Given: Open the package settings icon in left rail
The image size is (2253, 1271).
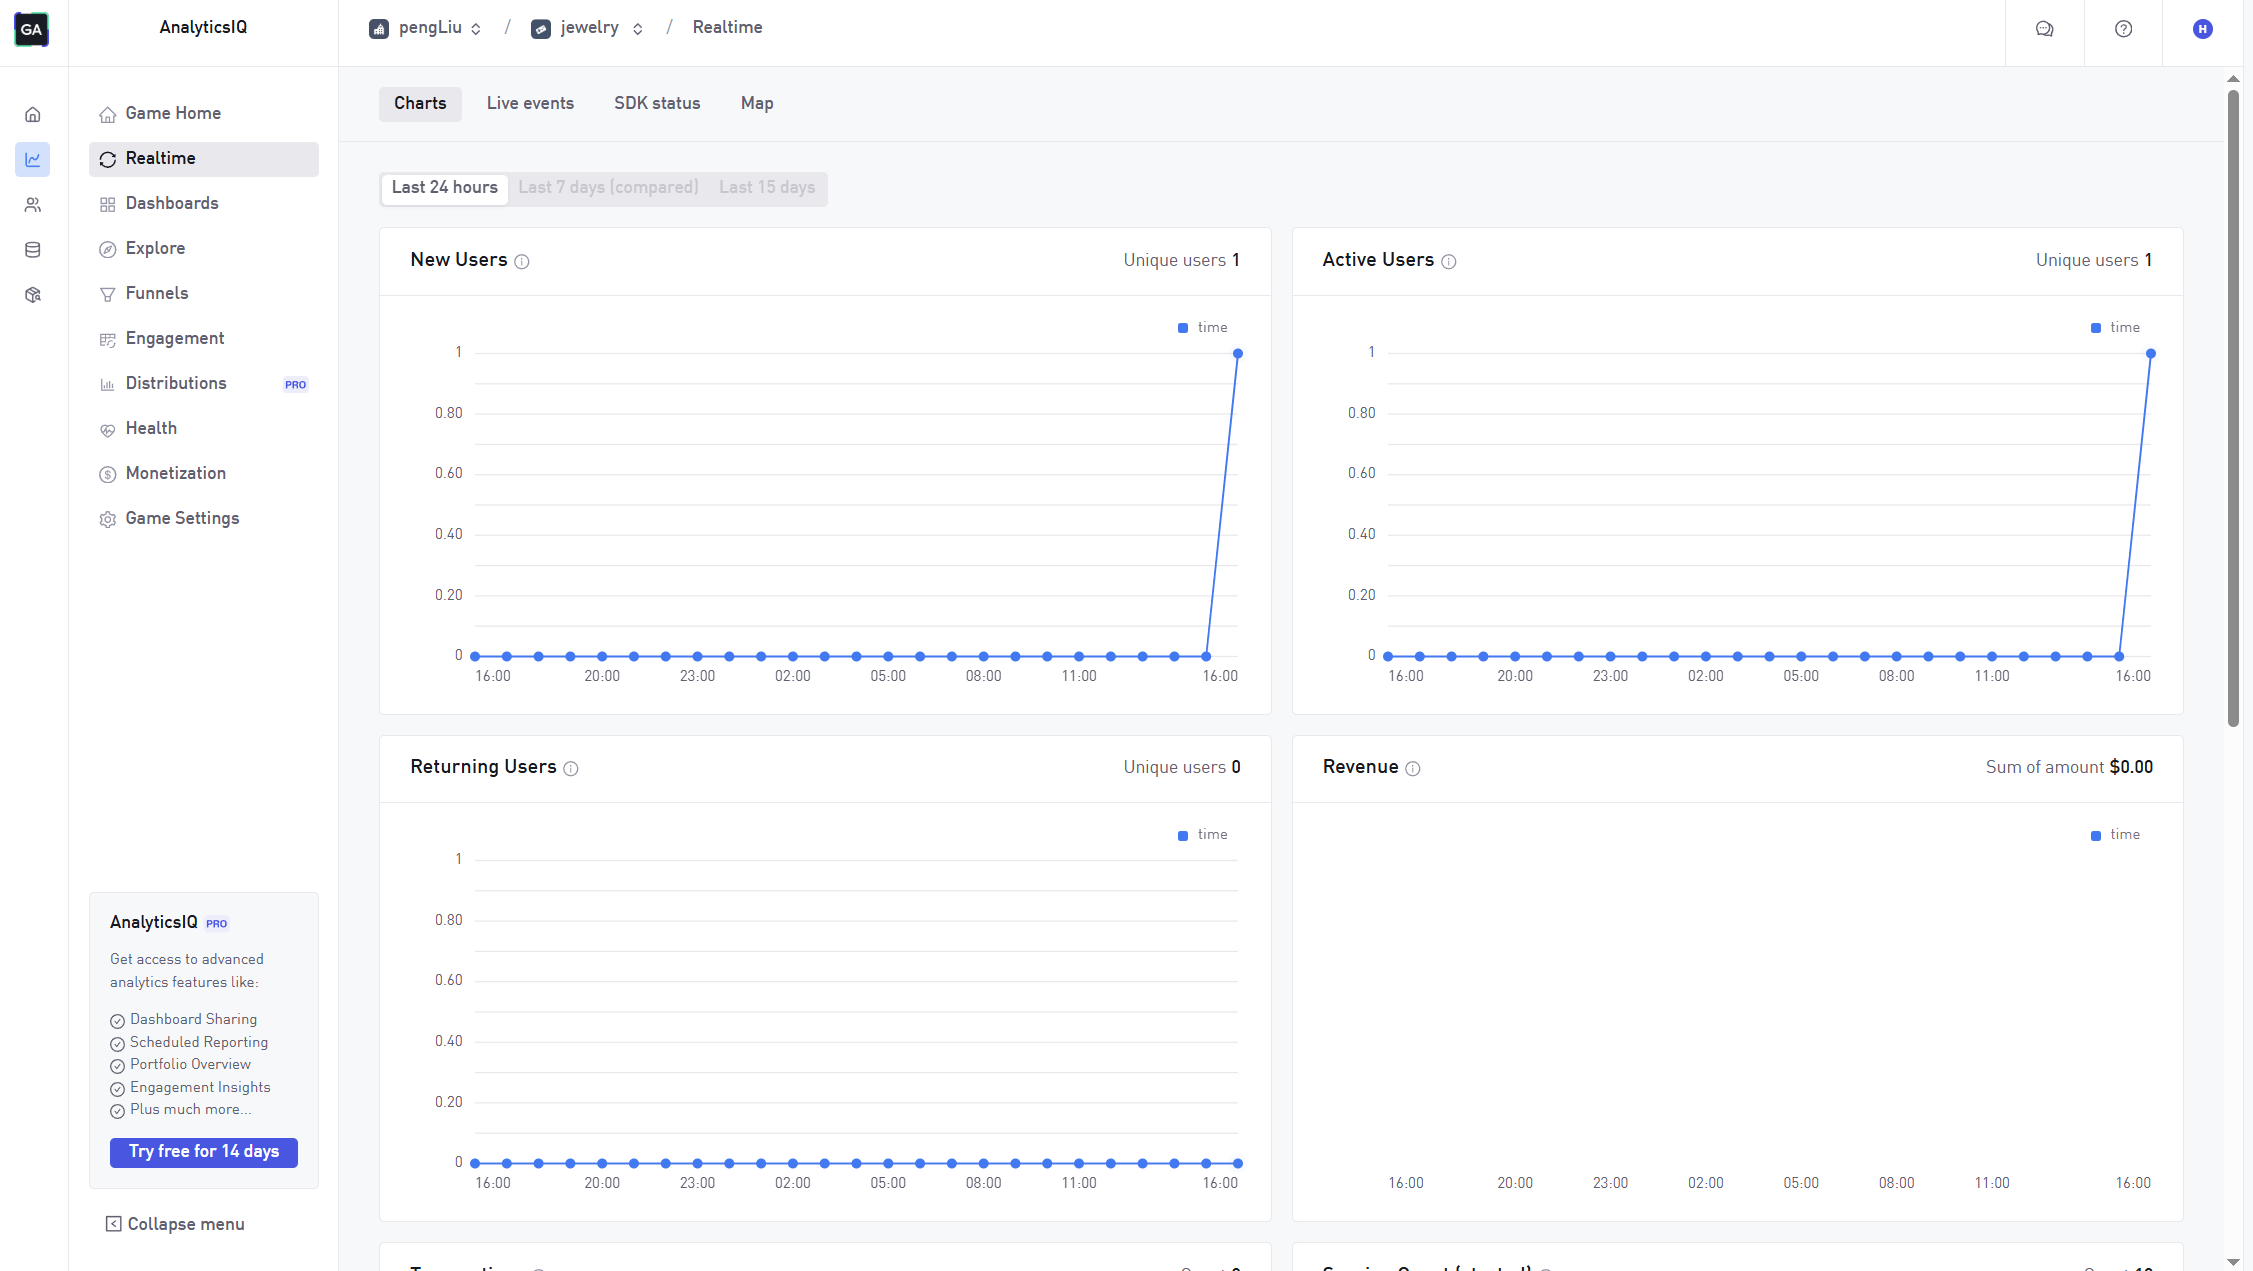Looking at the screenshot, I should (x=33, y=295).
